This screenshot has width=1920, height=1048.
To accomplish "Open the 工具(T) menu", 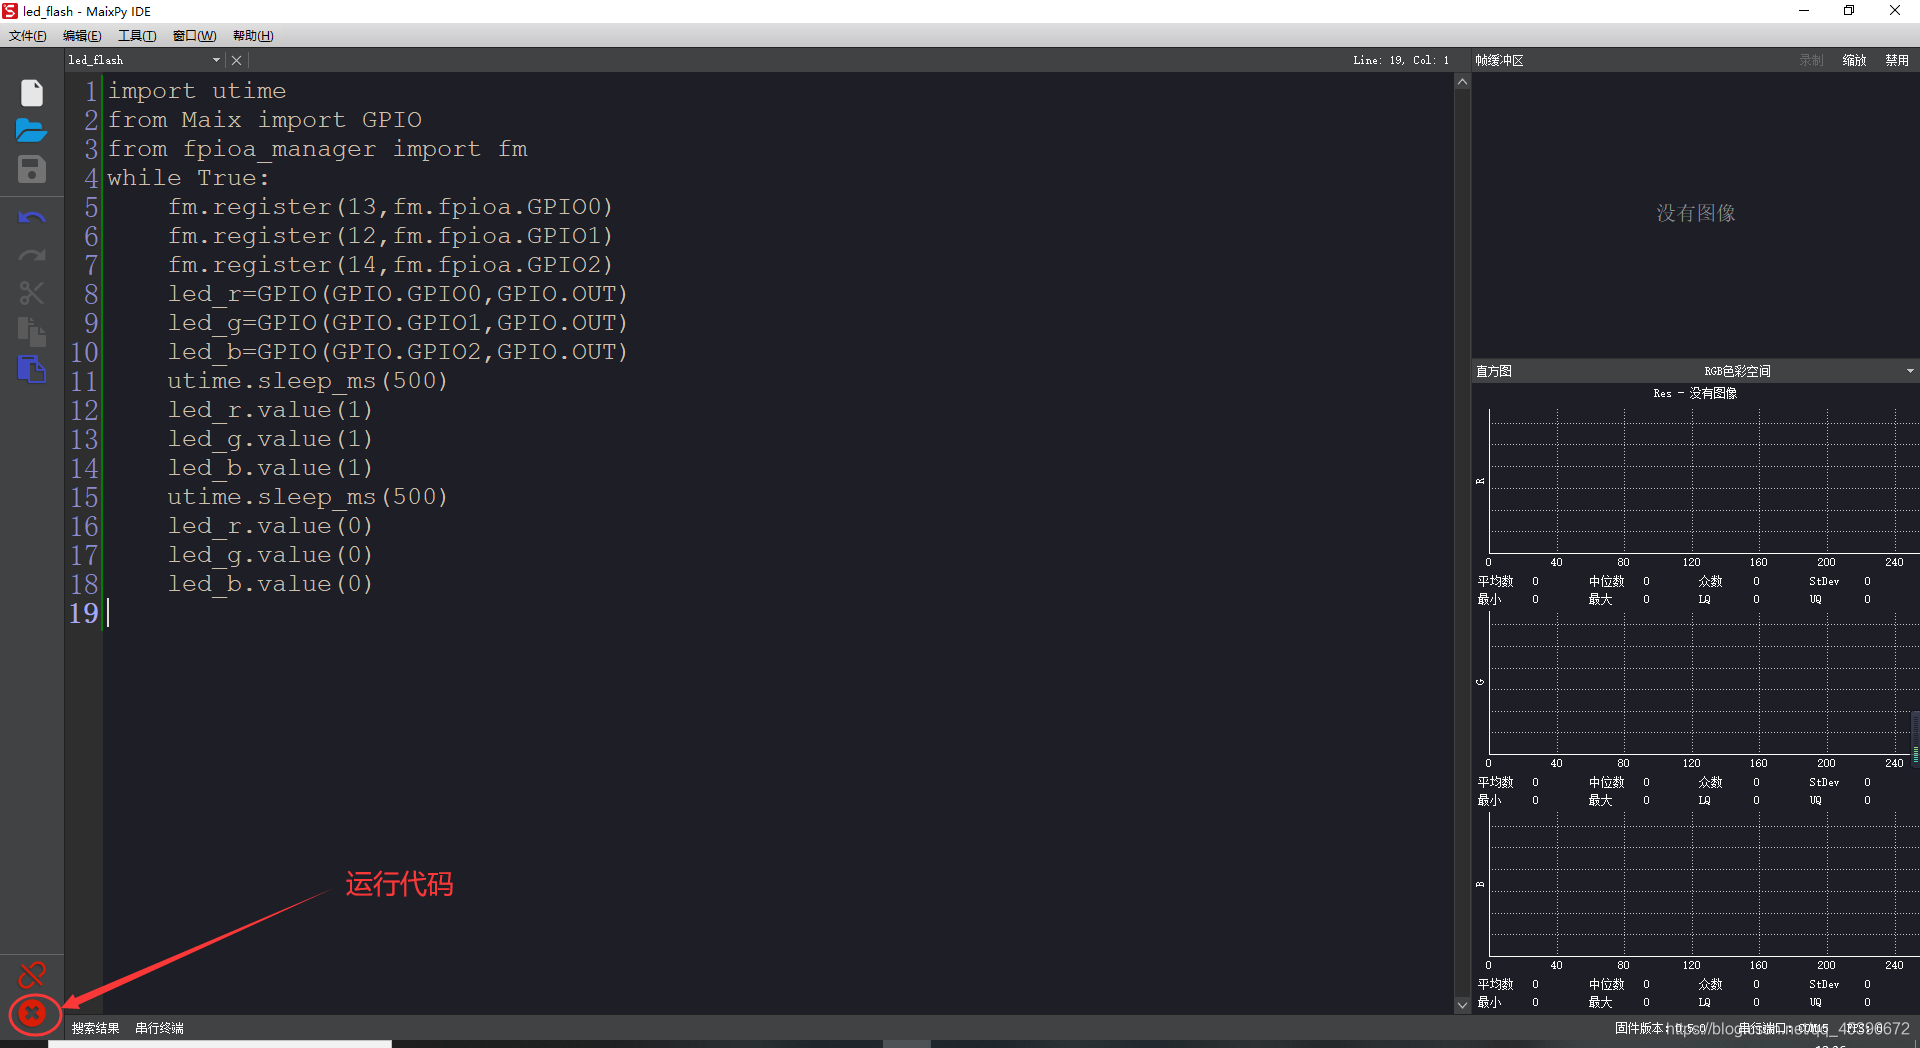I will pyautogui.click(x=137, y=36).
